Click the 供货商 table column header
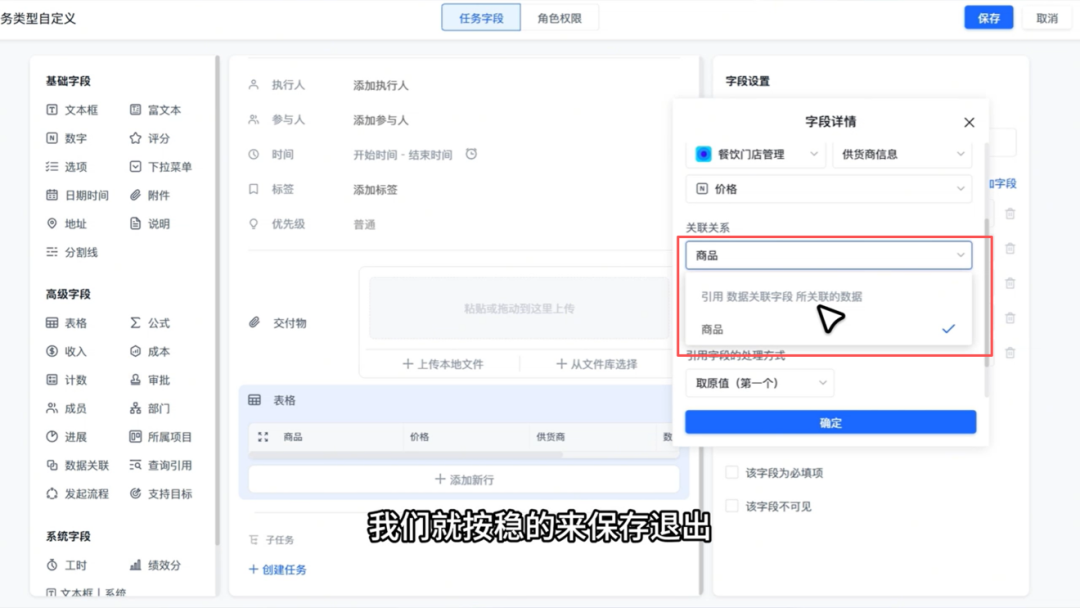 click(x=551, y=437)
